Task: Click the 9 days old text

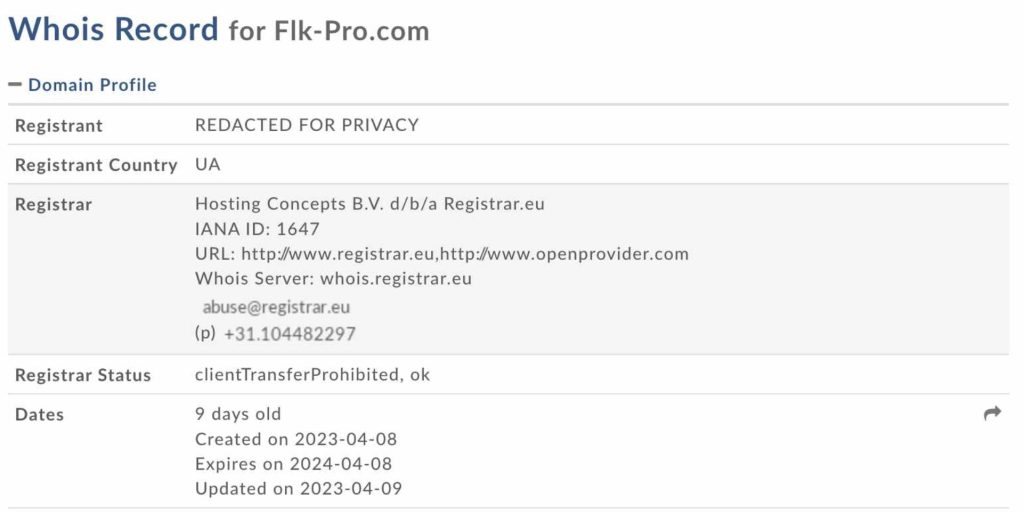Action: (x=238, y=414)
